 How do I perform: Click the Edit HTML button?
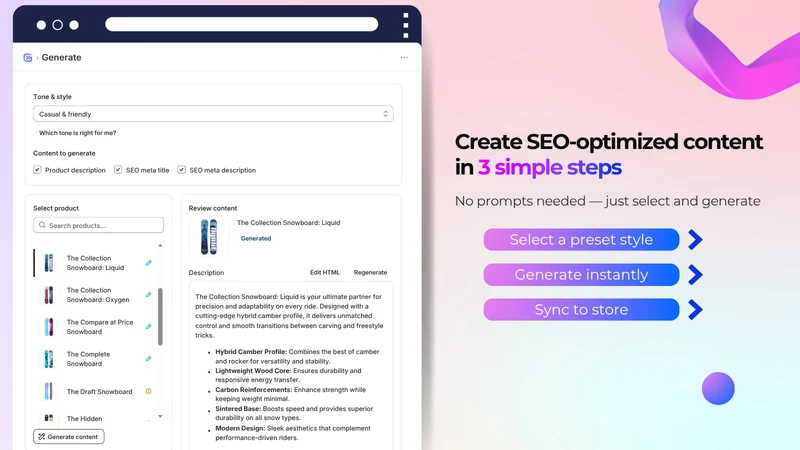tap(324, 272)
